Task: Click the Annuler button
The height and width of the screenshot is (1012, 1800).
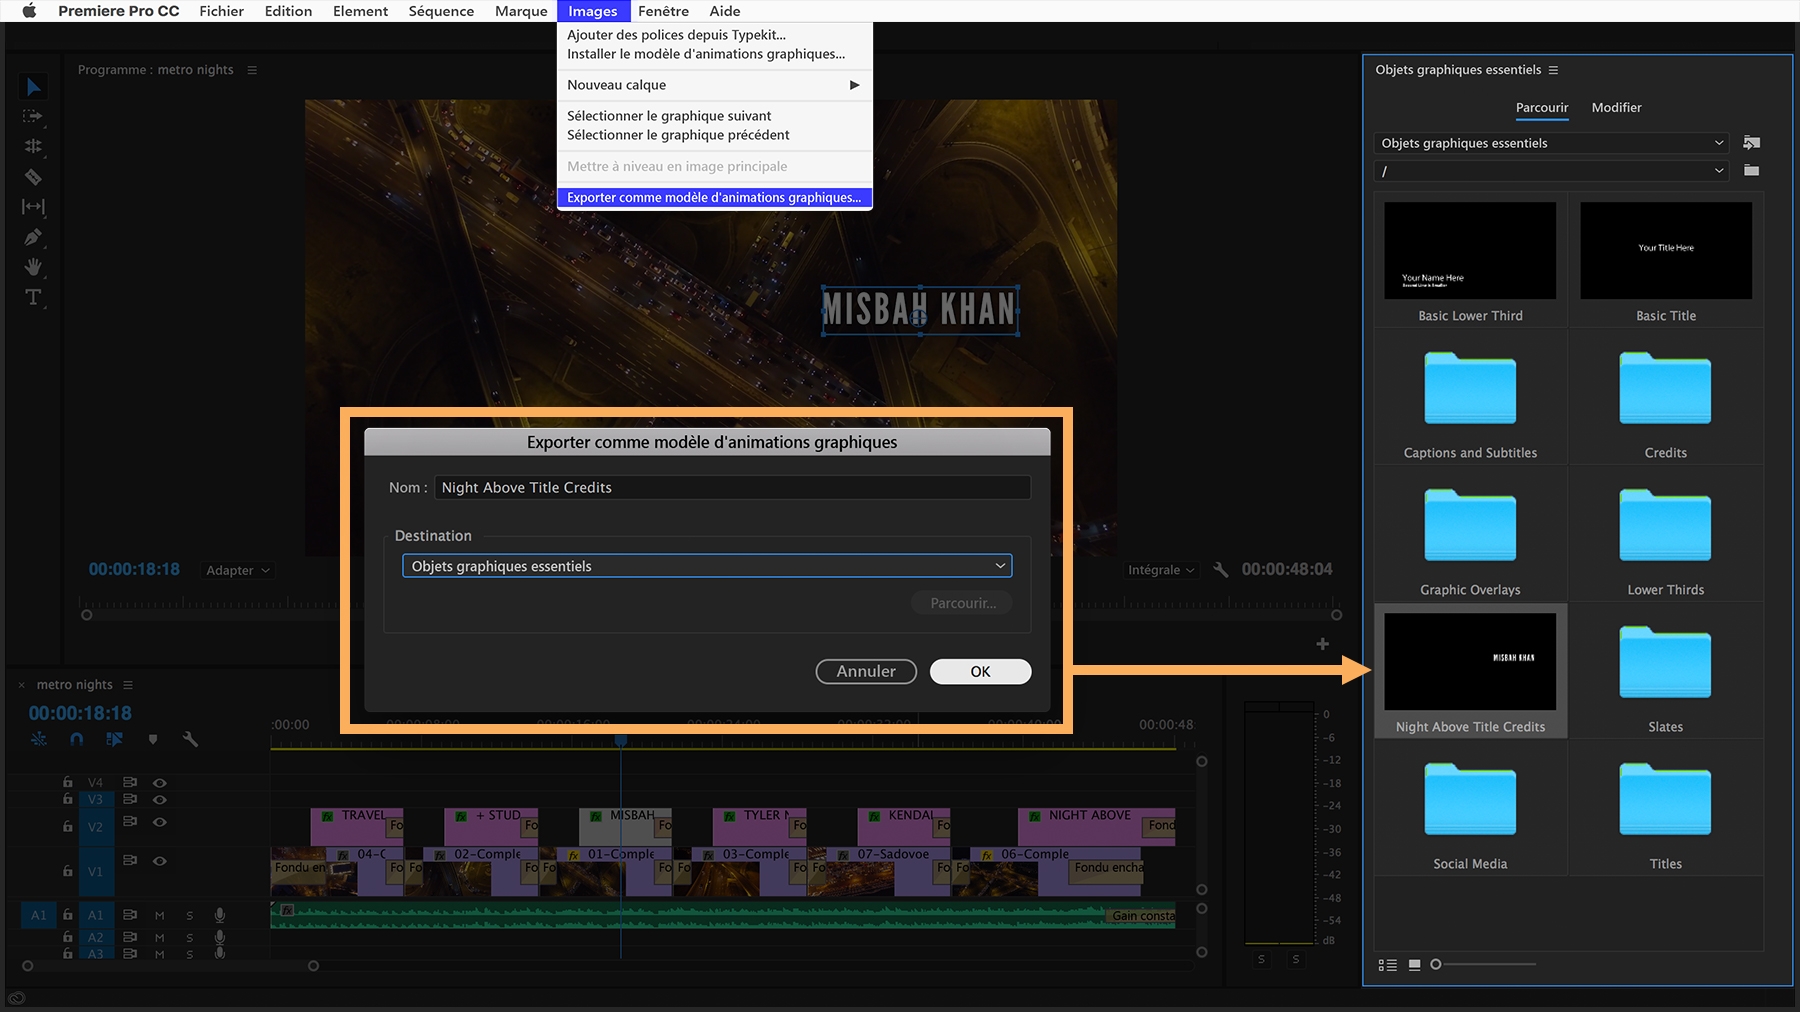Action: point(865,671)
